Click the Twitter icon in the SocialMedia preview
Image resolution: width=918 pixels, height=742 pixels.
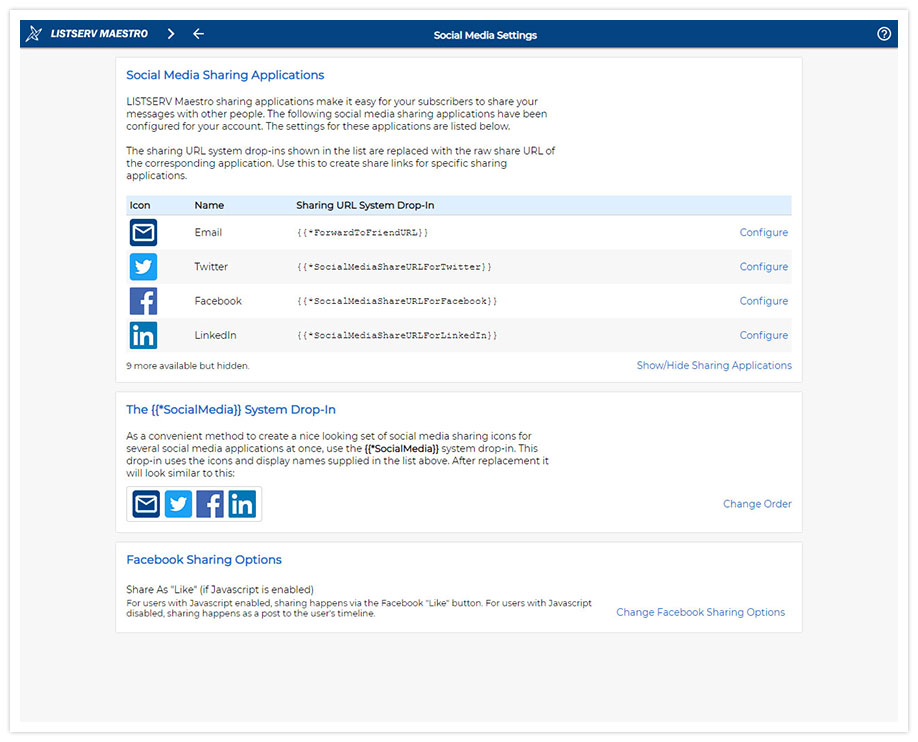pyautogui.click(x=178, y=504)
